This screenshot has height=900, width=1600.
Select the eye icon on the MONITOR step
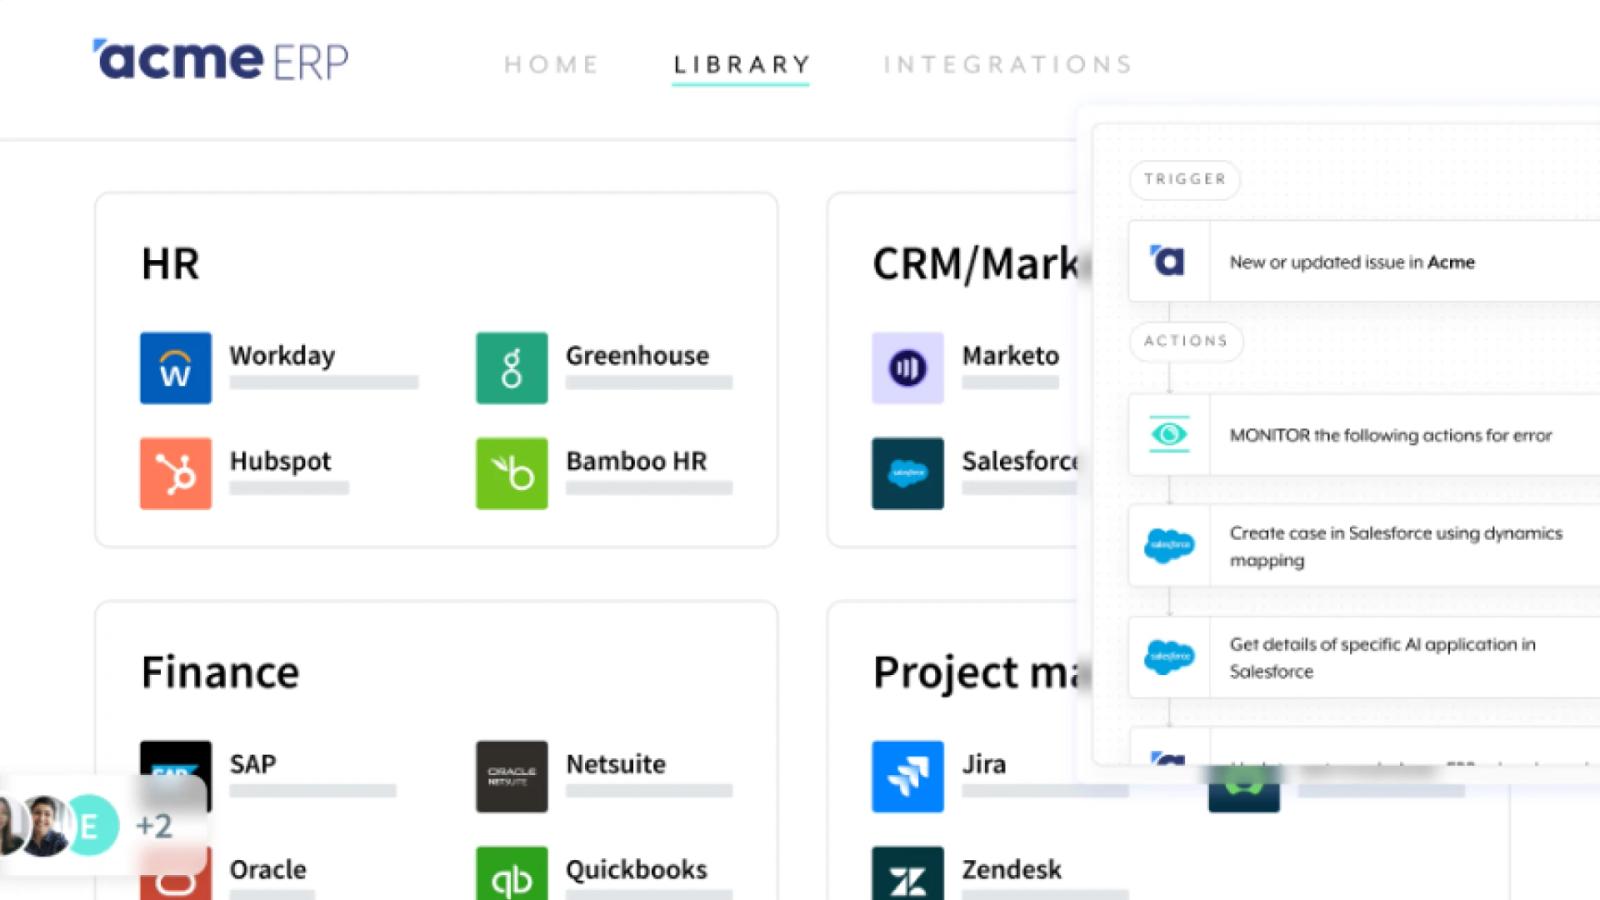point(1169,434)
